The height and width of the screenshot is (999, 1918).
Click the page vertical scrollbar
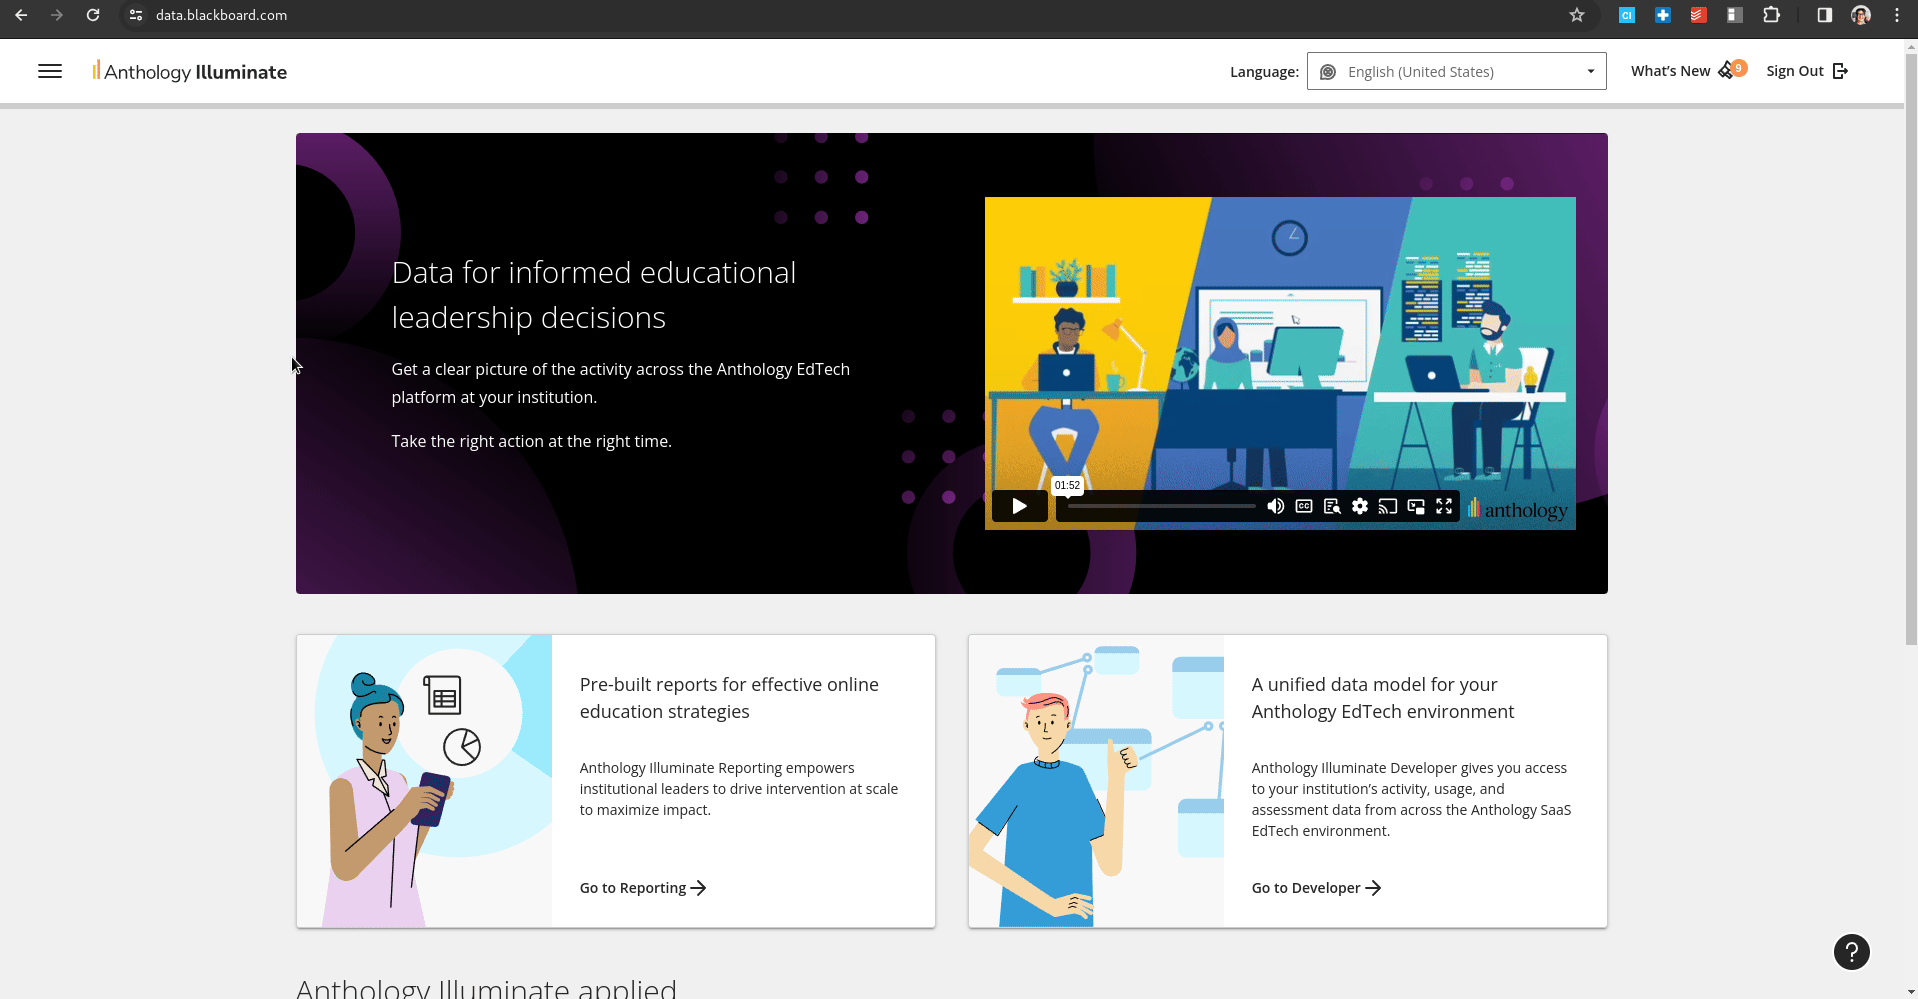pos(1910,350)
